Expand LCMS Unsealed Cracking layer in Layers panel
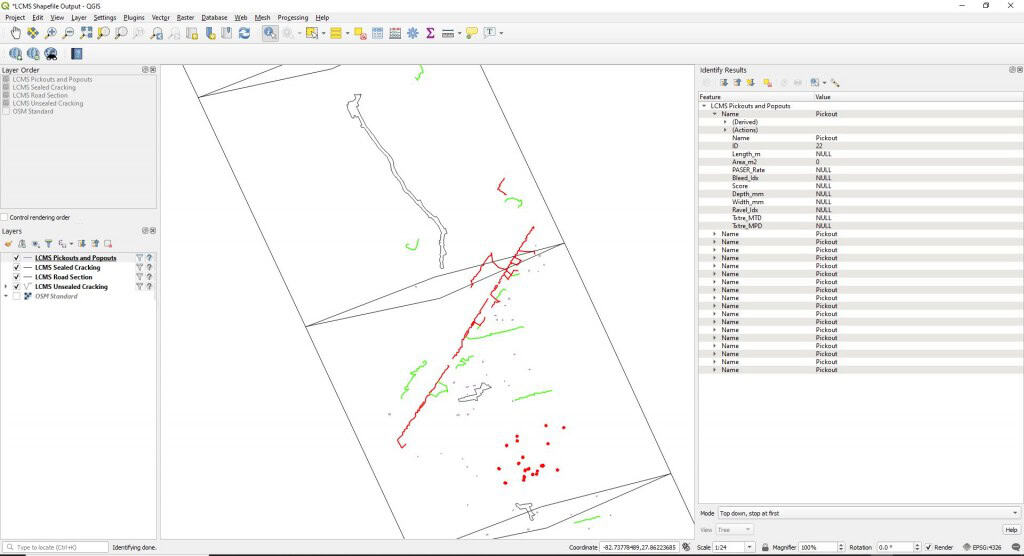The height and width of the screenshot is (556, 1024). click(6, 287)
